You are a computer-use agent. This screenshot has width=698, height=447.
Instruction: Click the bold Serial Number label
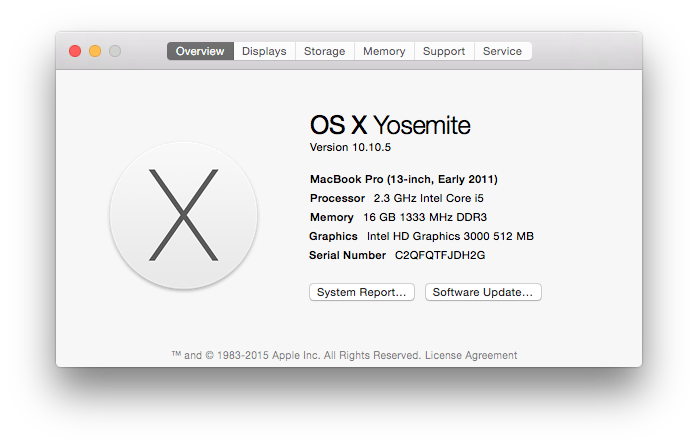(x=348, y=255)
